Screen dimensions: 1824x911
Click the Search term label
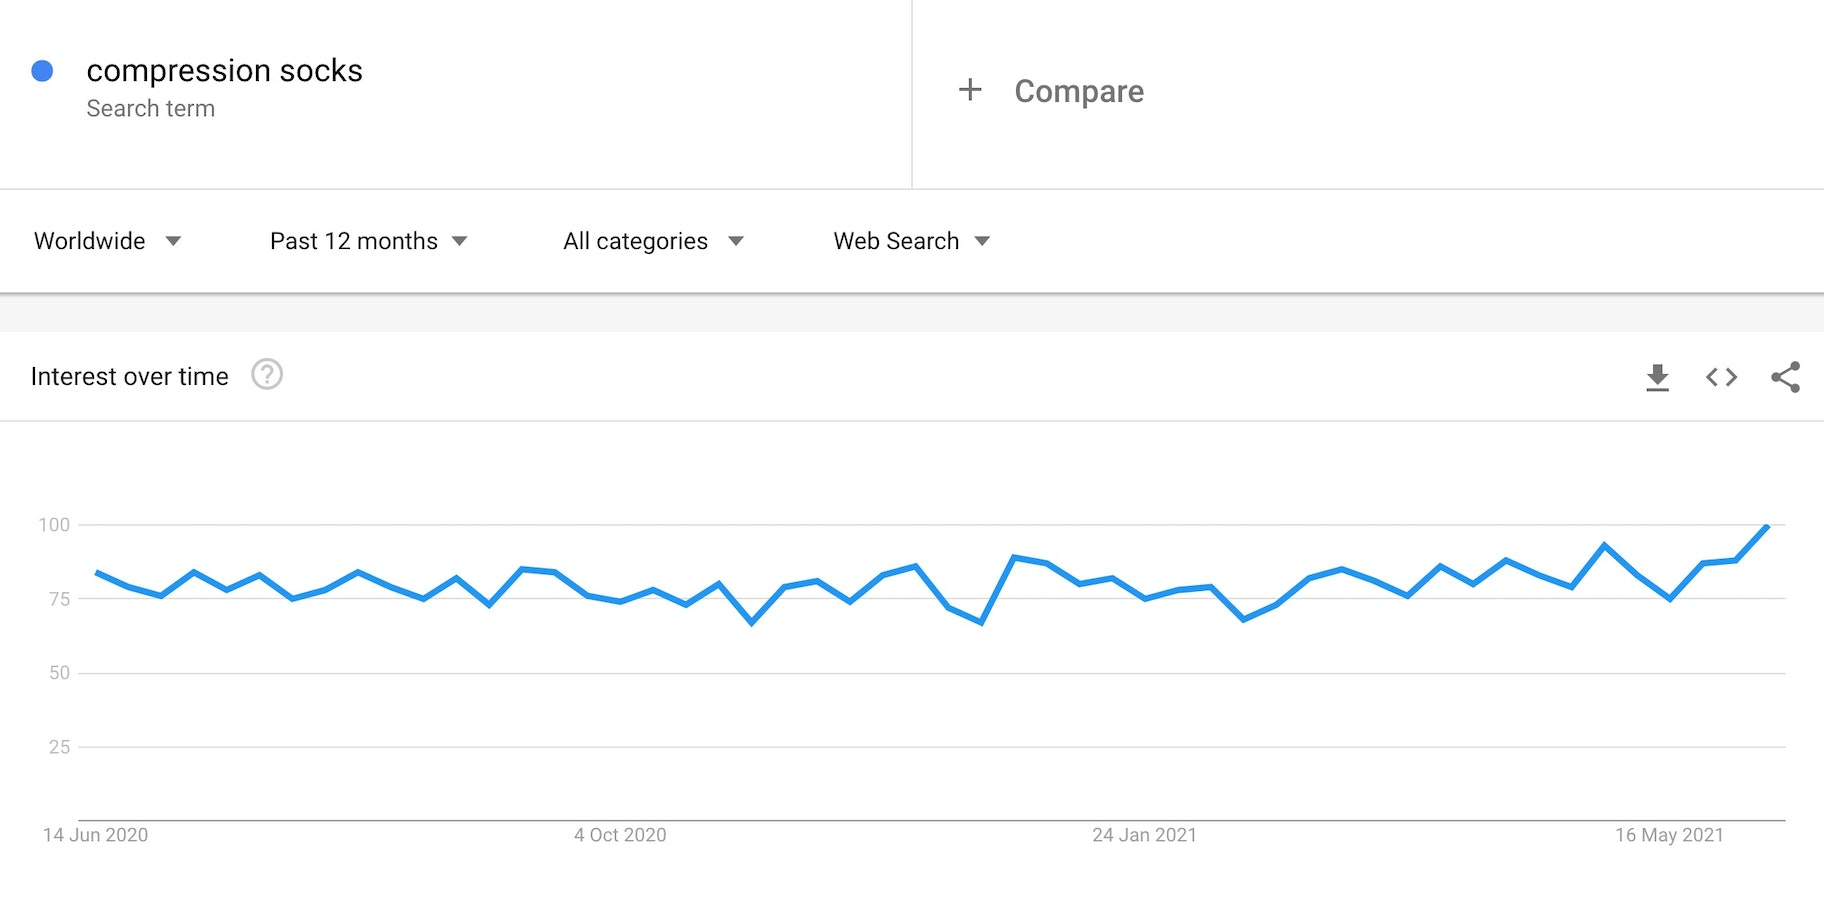(x=151, y=108)
